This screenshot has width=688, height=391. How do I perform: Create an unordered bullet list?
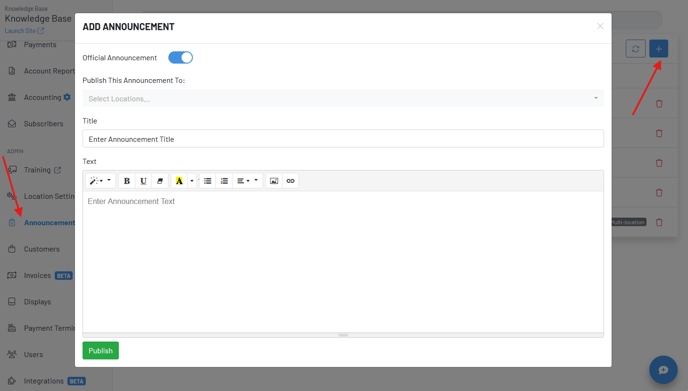pyautogui.click(x=208, y=181)
